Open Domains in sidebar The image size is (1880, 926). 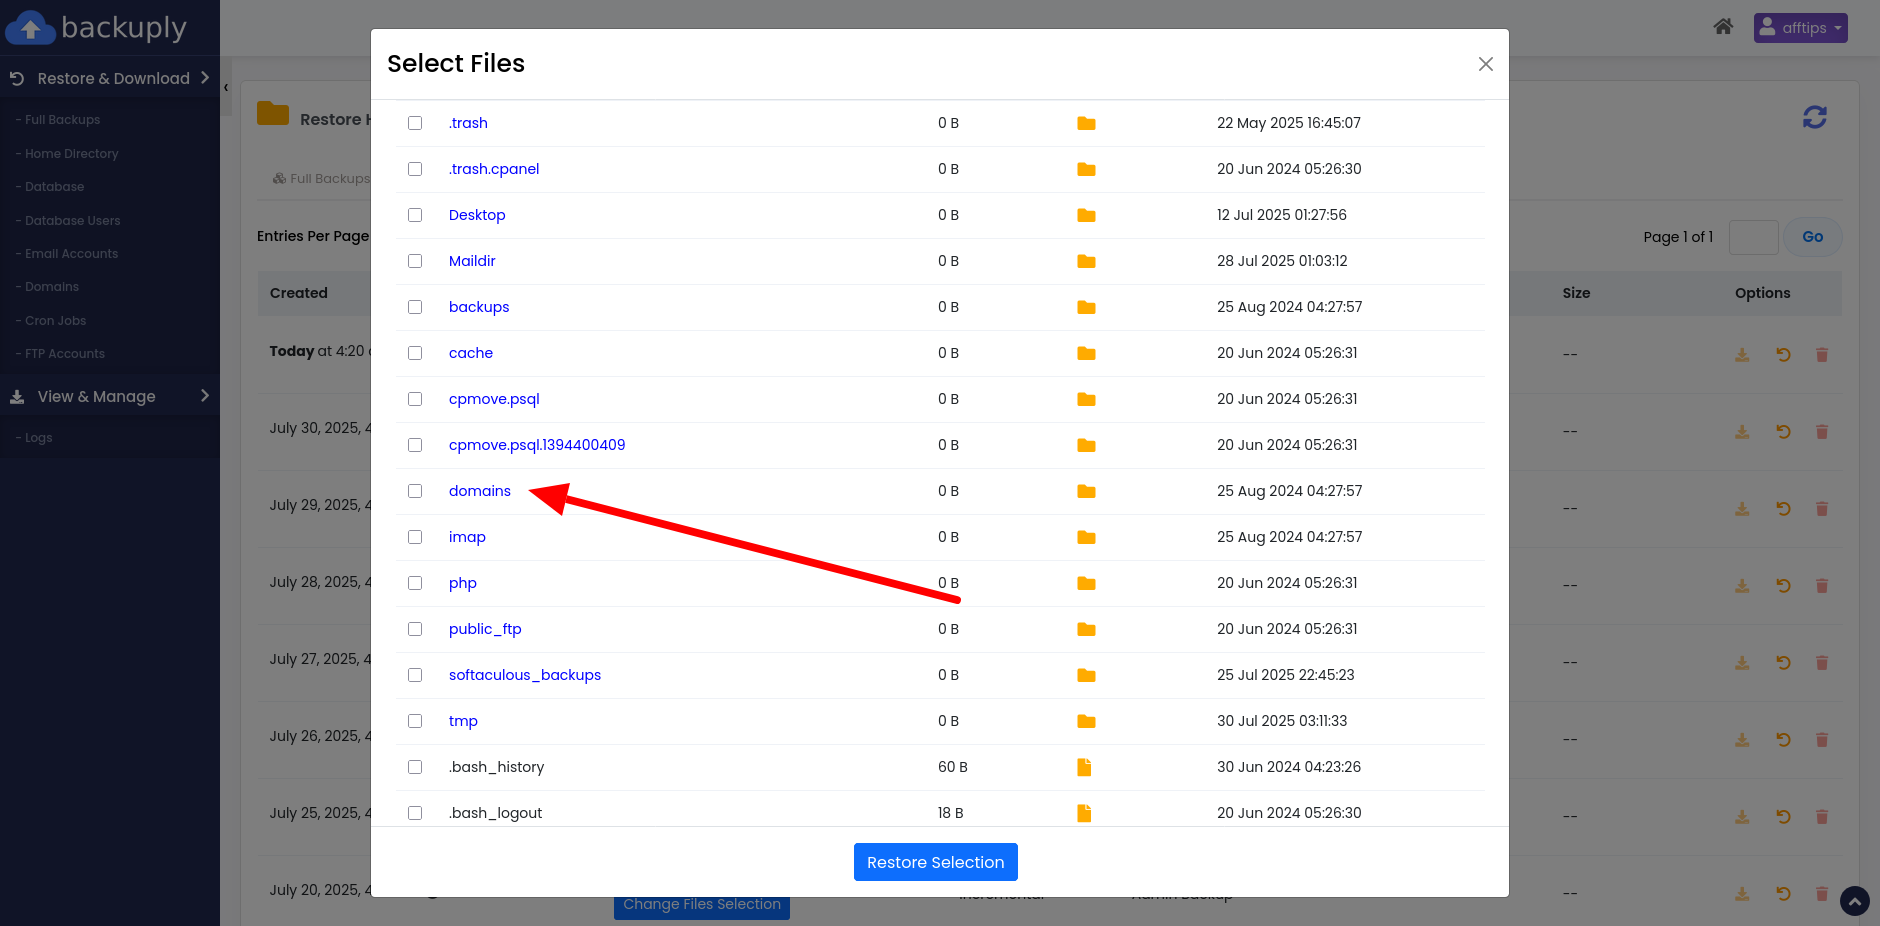[51, 287]
